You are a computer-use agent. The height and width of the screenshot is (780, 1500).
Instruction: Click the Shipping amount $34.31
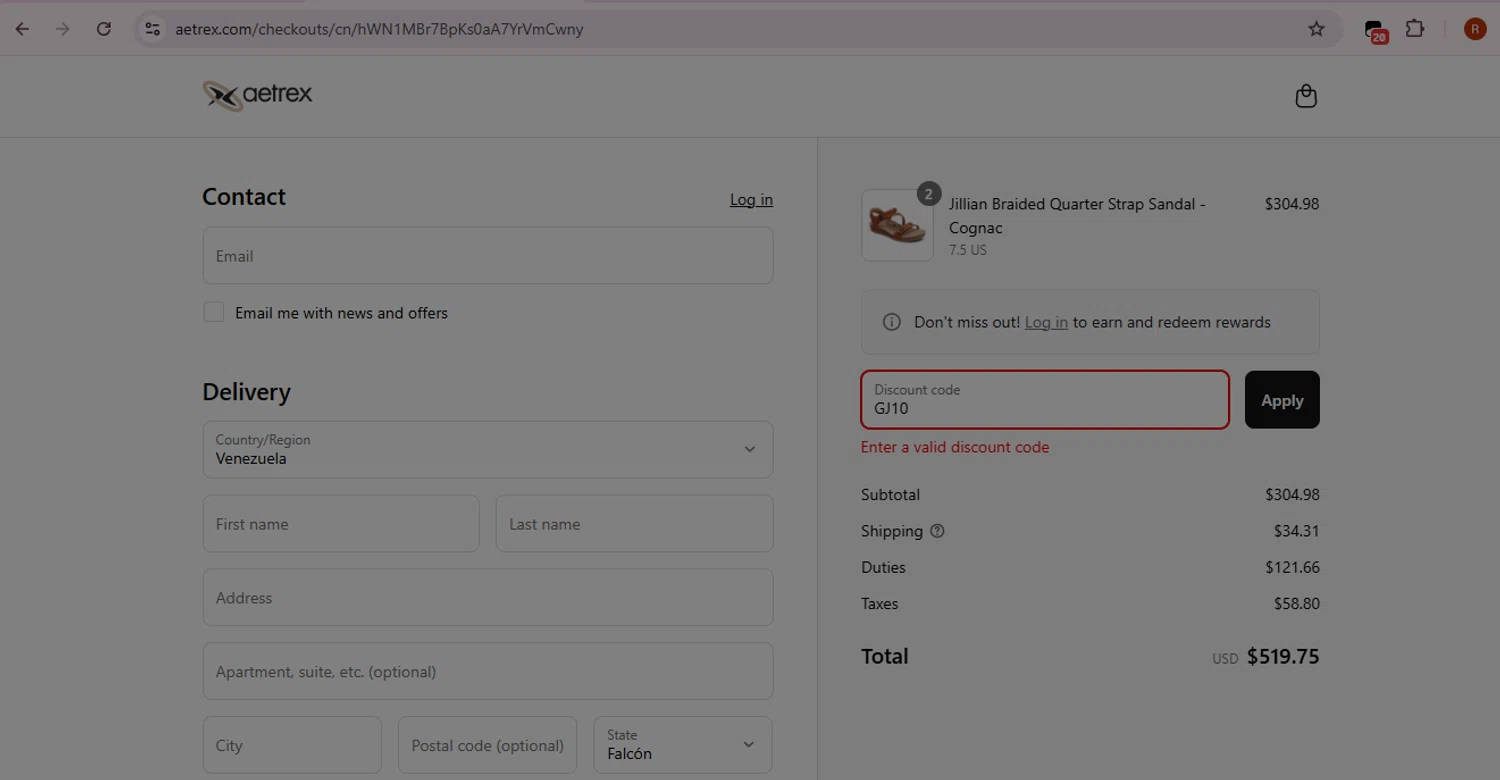tap(1296, 531)
